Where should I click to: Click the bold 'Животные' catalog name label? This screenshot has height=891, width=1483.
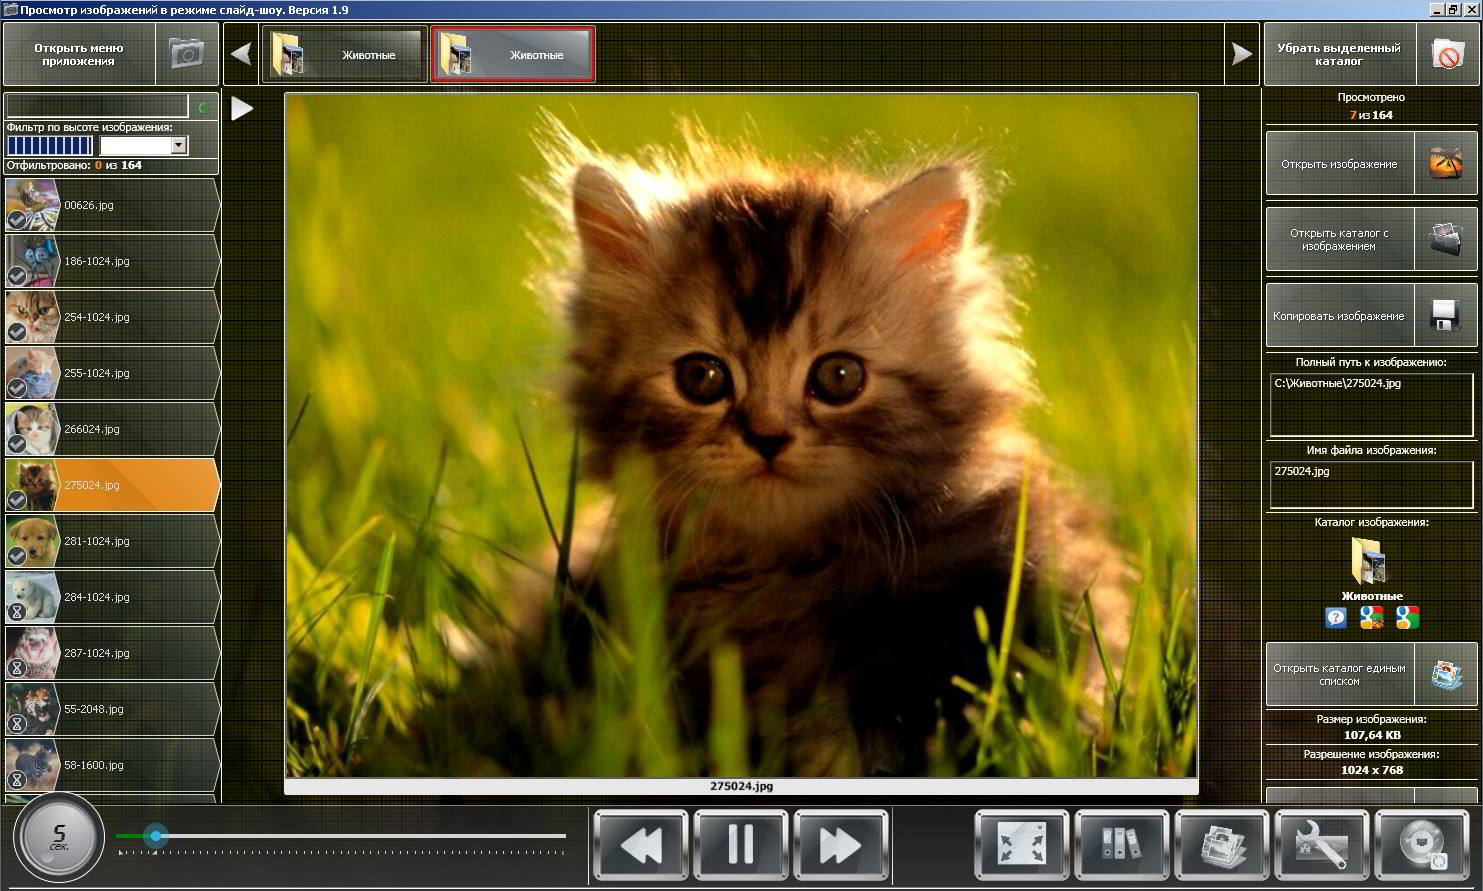coord(1372,596)
